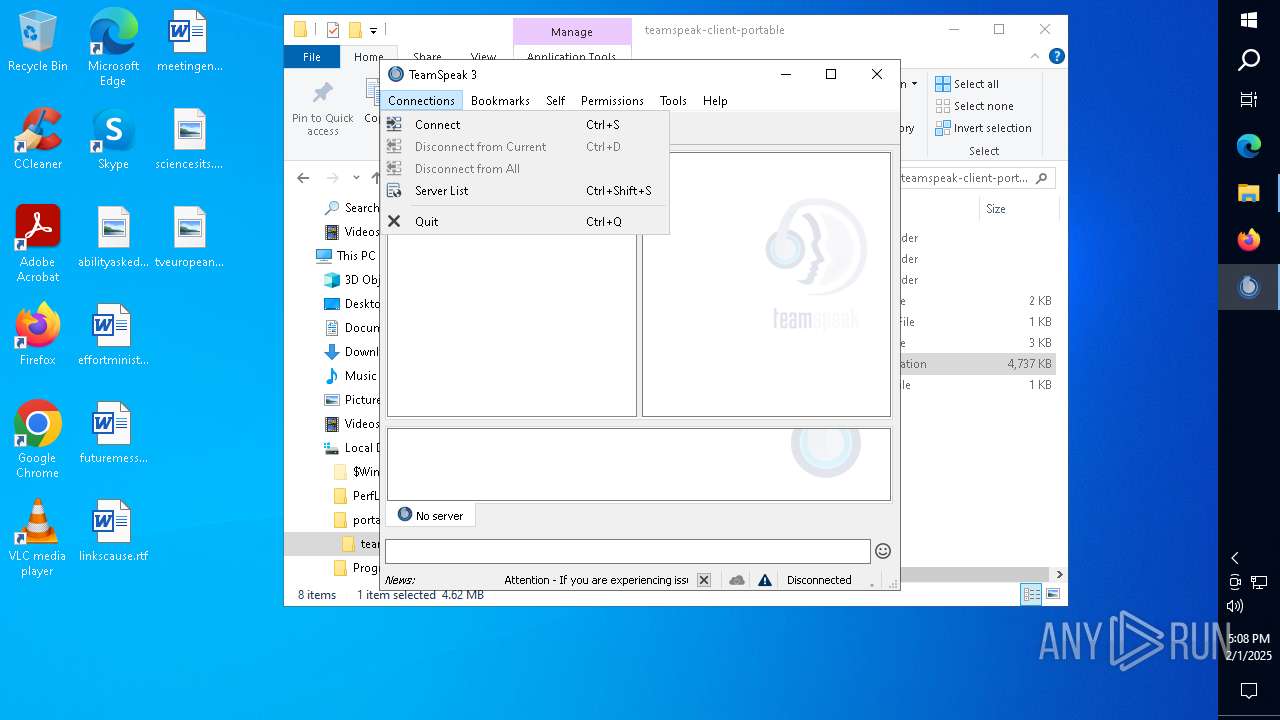
Task: Open File Explorer from taskbar
Action: tap(1249, 193)
